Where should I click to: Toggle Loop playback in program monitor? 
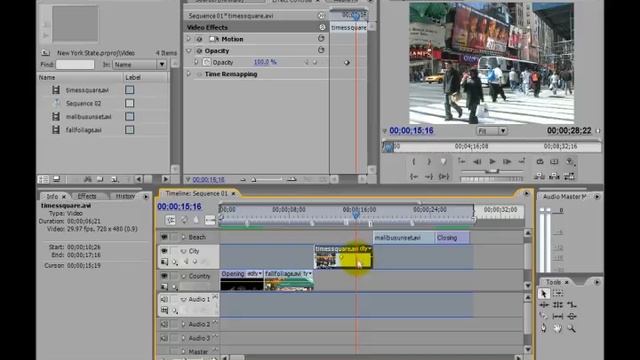point(540,162)
